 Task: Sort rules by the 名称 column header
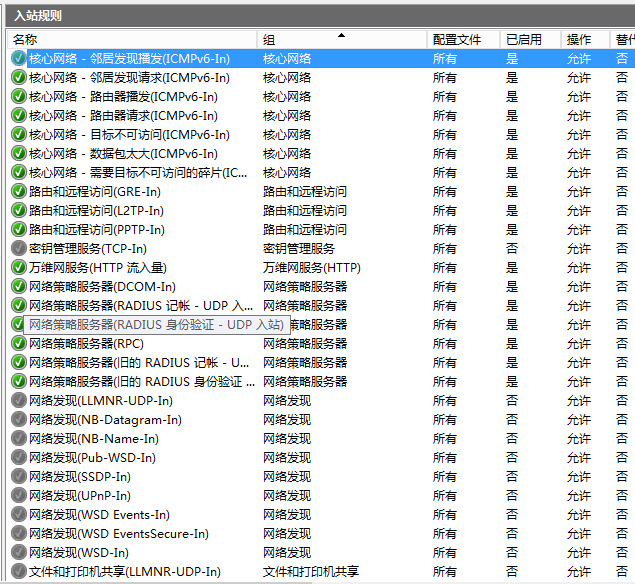coord(132,40)
